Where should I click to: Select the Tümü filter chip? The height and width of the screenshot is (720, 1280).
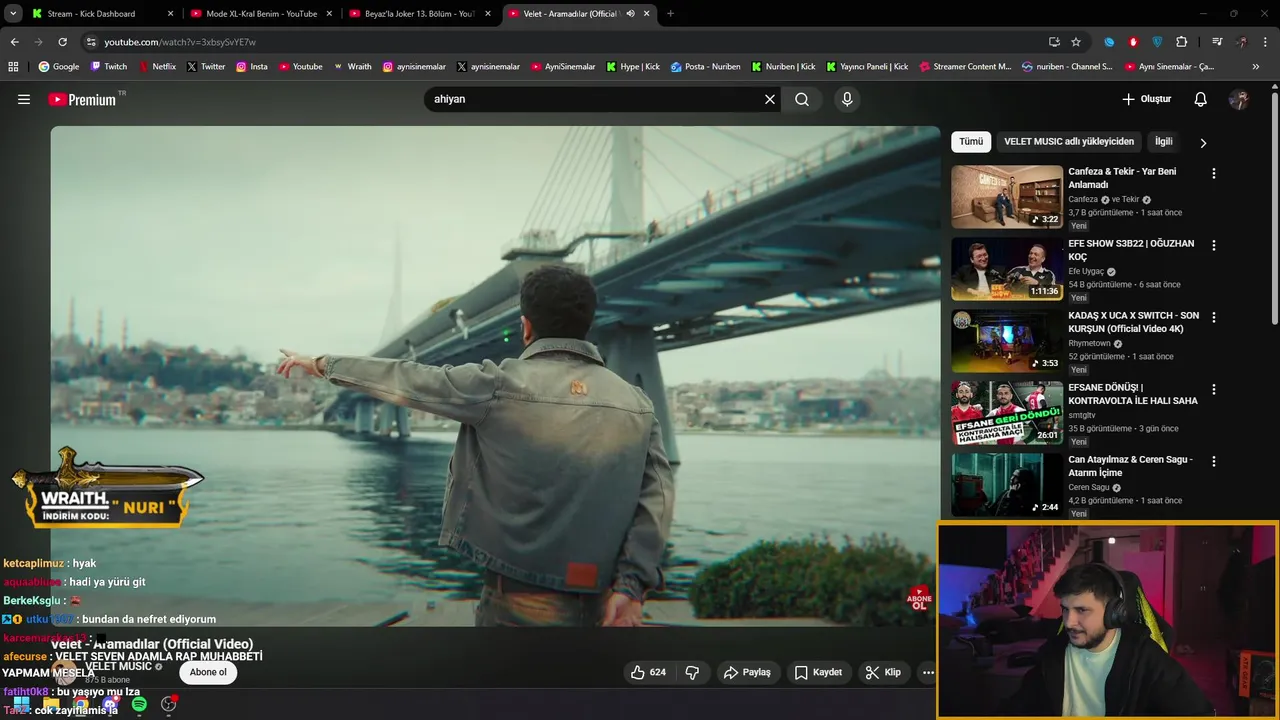971,141
